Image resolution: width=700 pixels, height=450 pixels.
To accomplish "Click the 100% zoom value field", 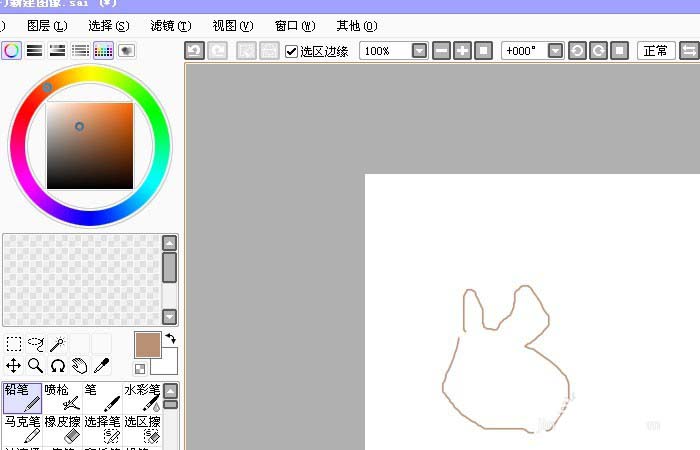I will 386,51.
